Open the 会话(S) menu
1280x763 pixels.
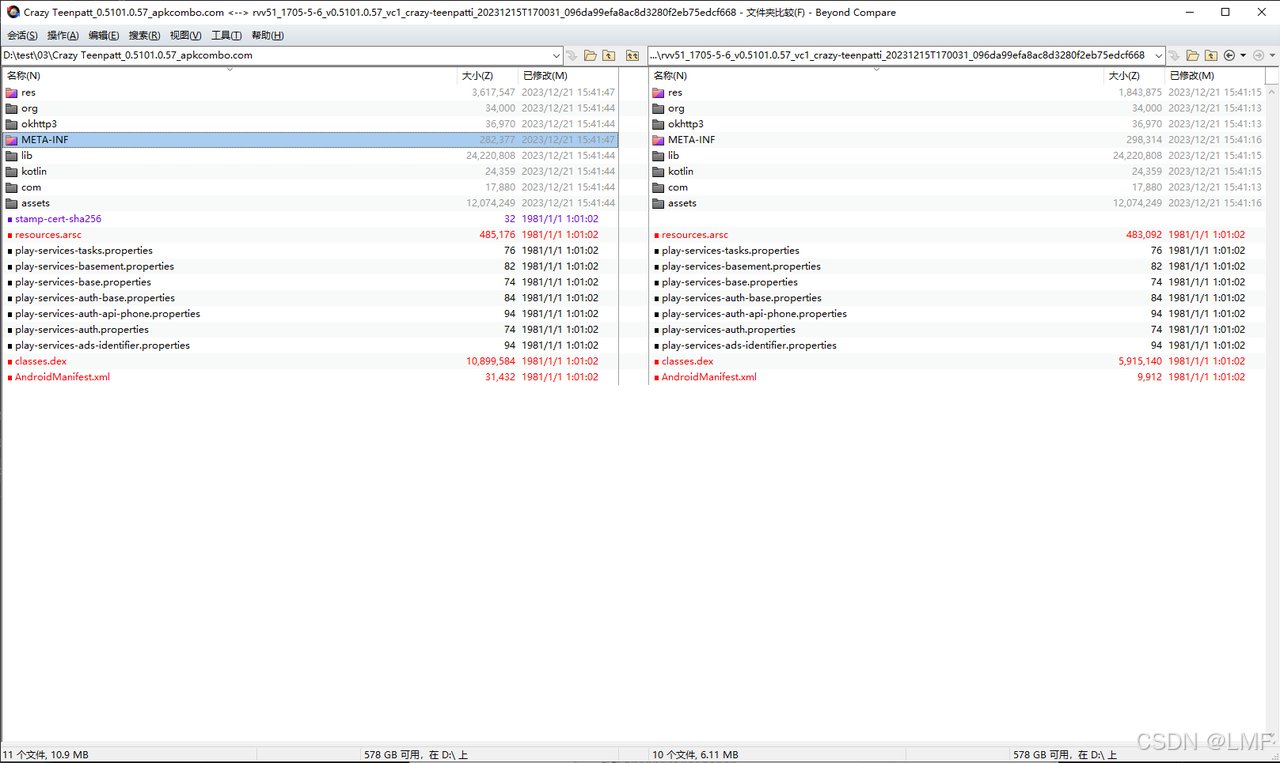coord(22,35)
